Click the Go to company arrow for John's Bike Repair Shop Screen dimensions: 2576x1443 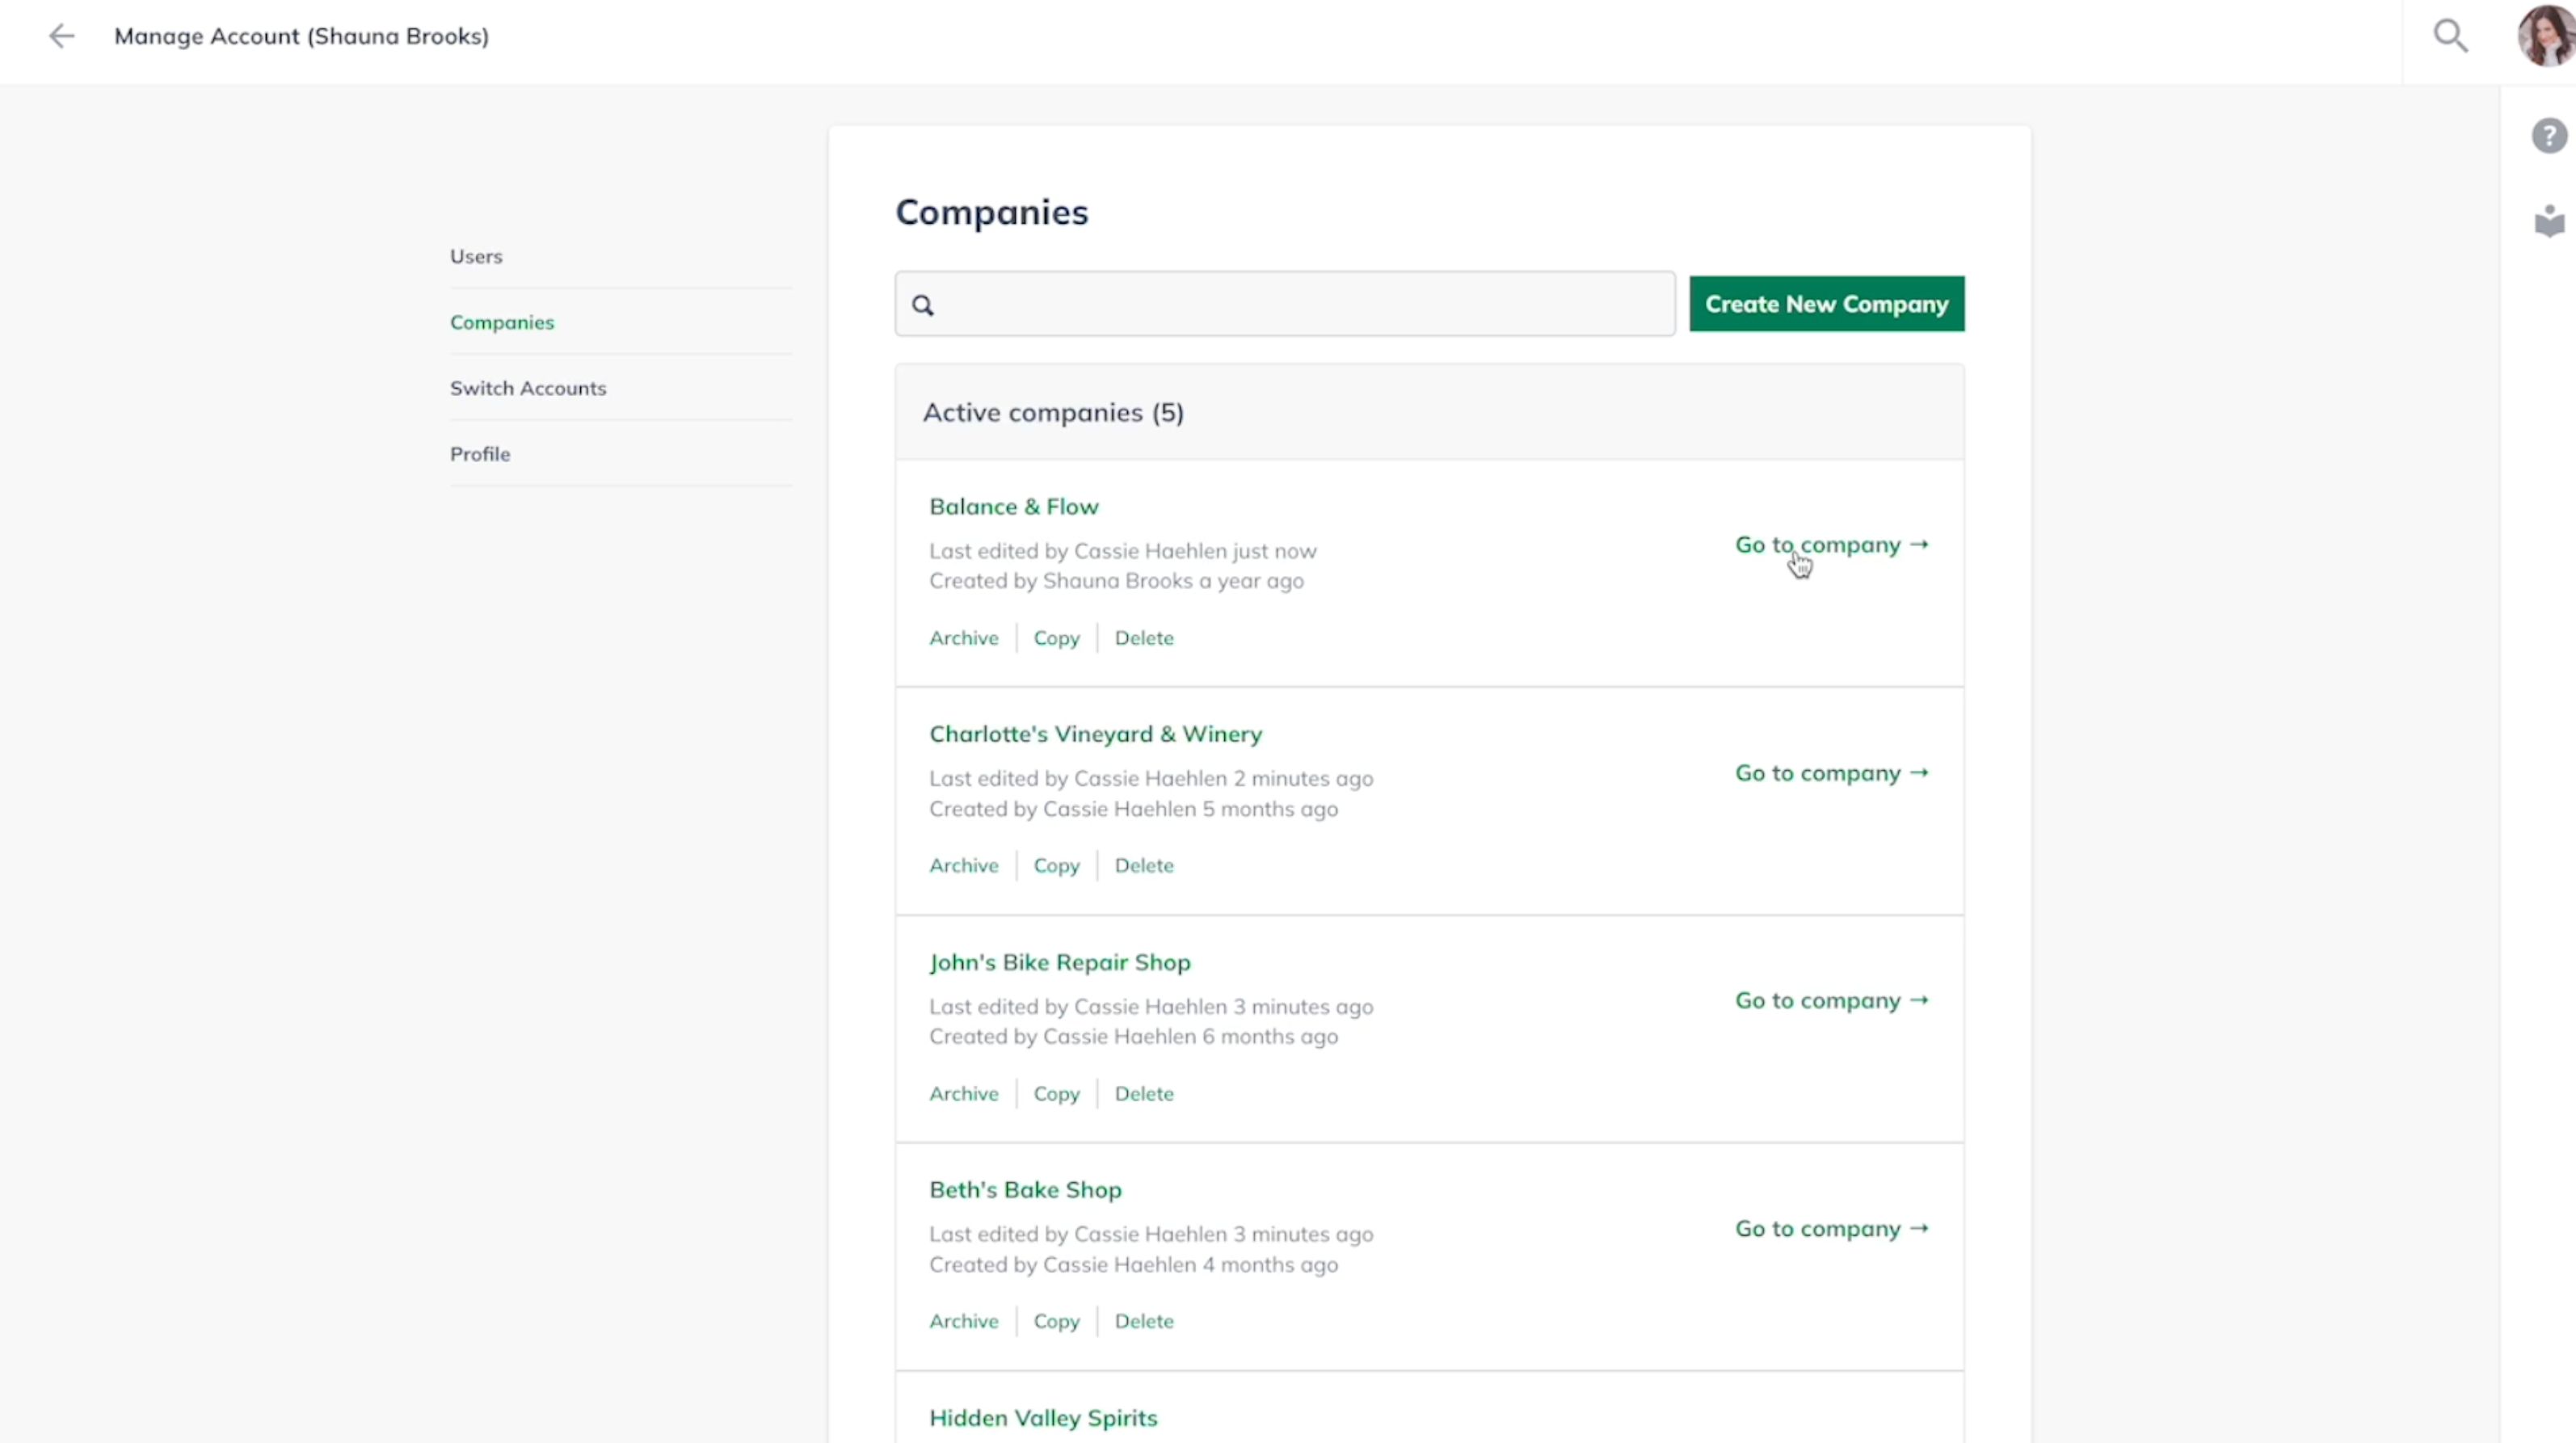coord(1831,1000)
